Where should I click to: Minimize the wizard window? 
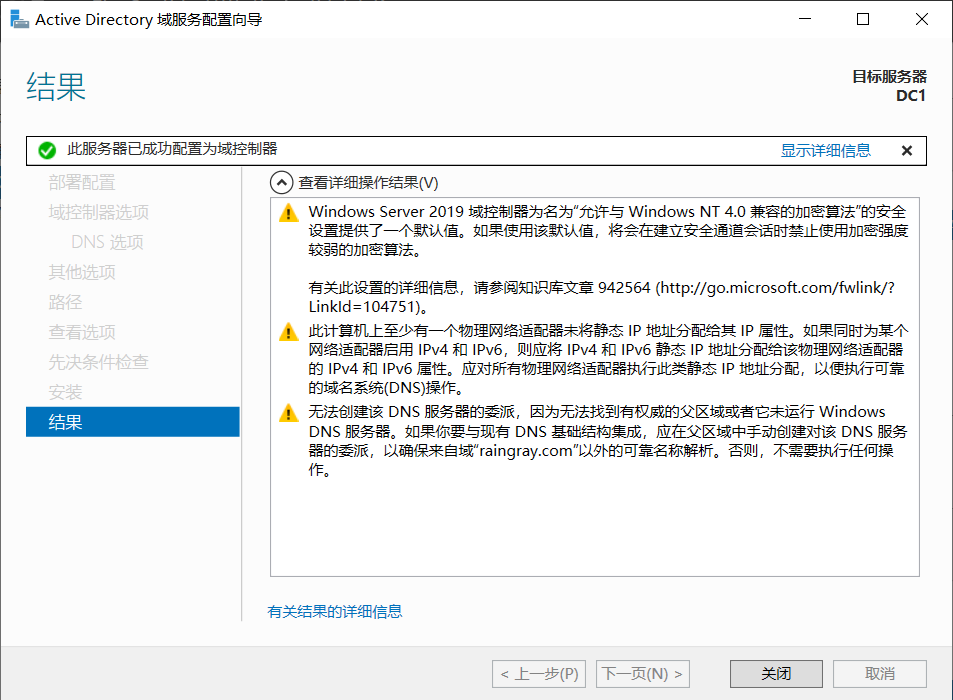(x=805, y=19)
